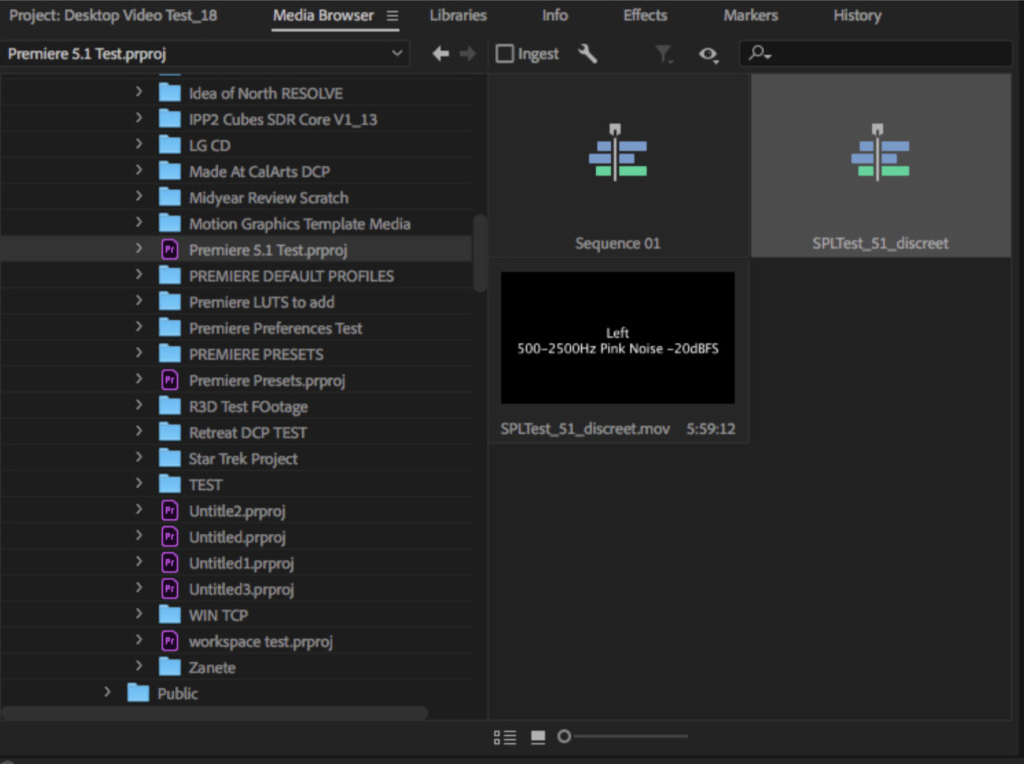1024x764 pixels.
Task: Click the Untitle2.prproj file icon
Action: click(x=170, y=511)
